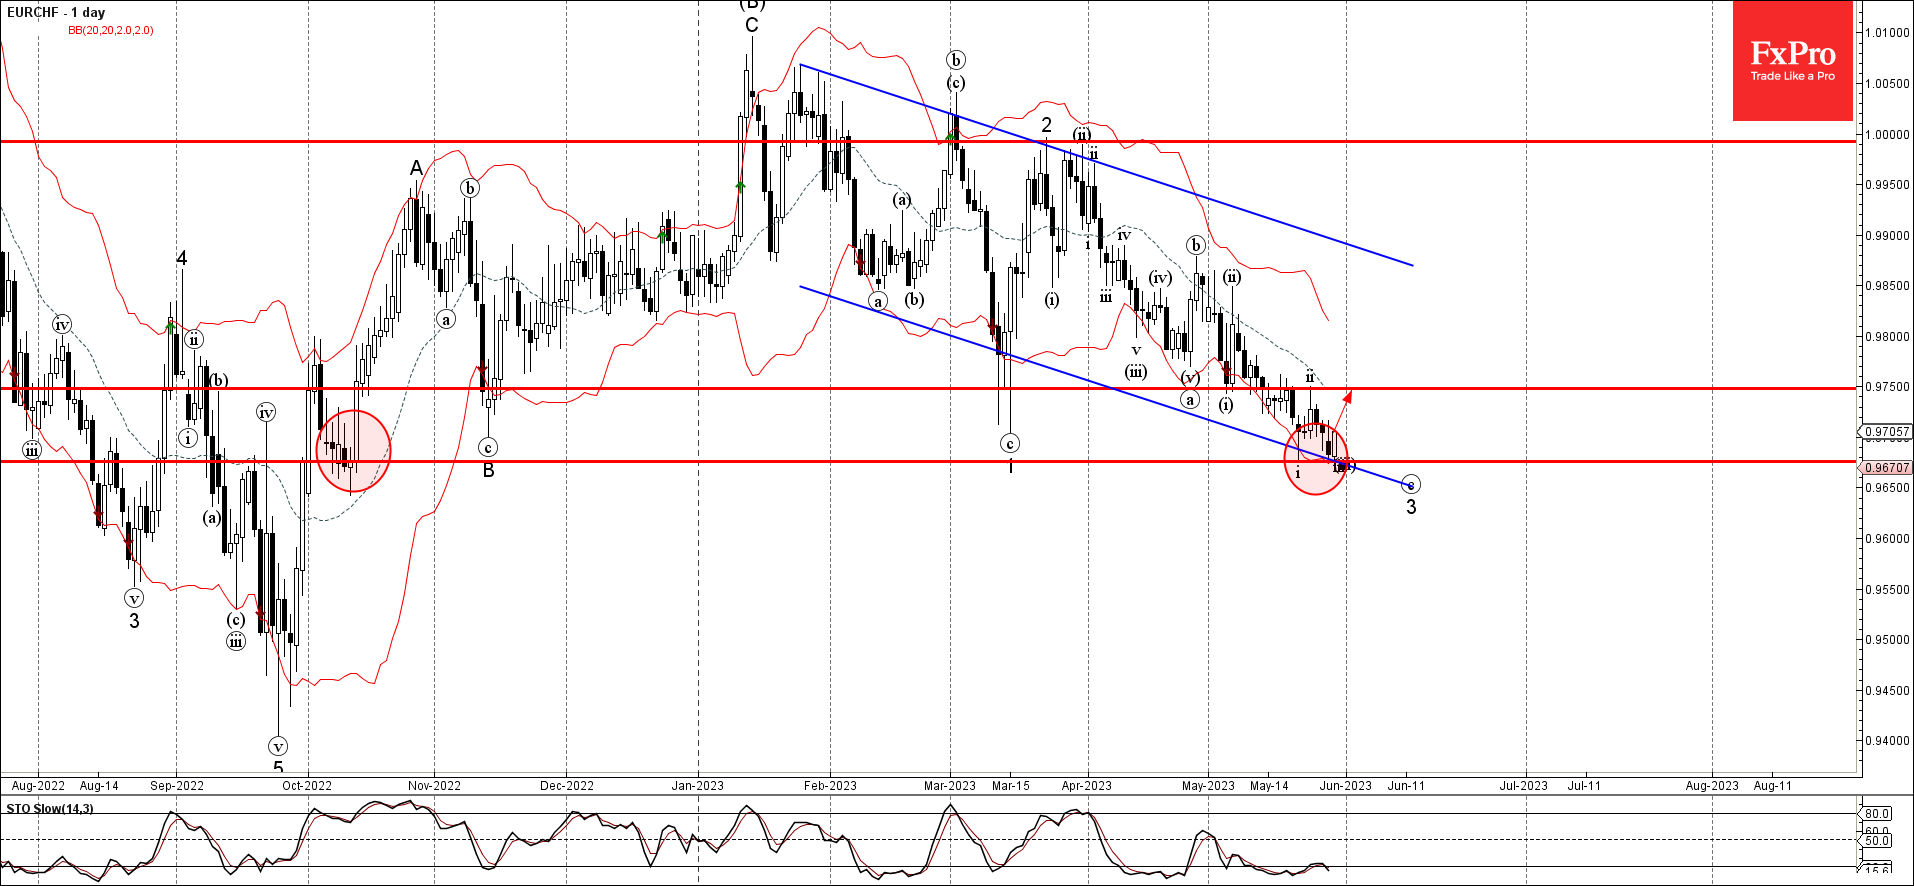Viewport: 1914px width, 886px height.
Task: Click the Mar-2023 date label
Action: click(x=950, y=786)
